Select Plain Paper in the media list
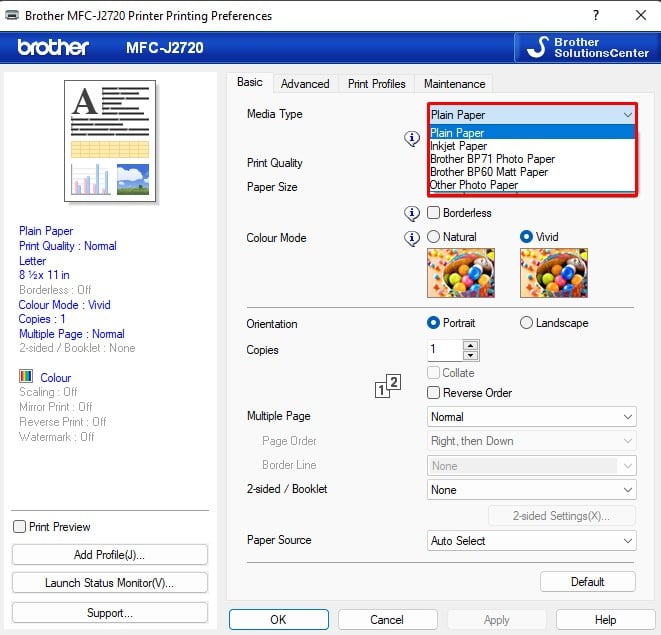 pyautogui.click(x=532, y=132)
